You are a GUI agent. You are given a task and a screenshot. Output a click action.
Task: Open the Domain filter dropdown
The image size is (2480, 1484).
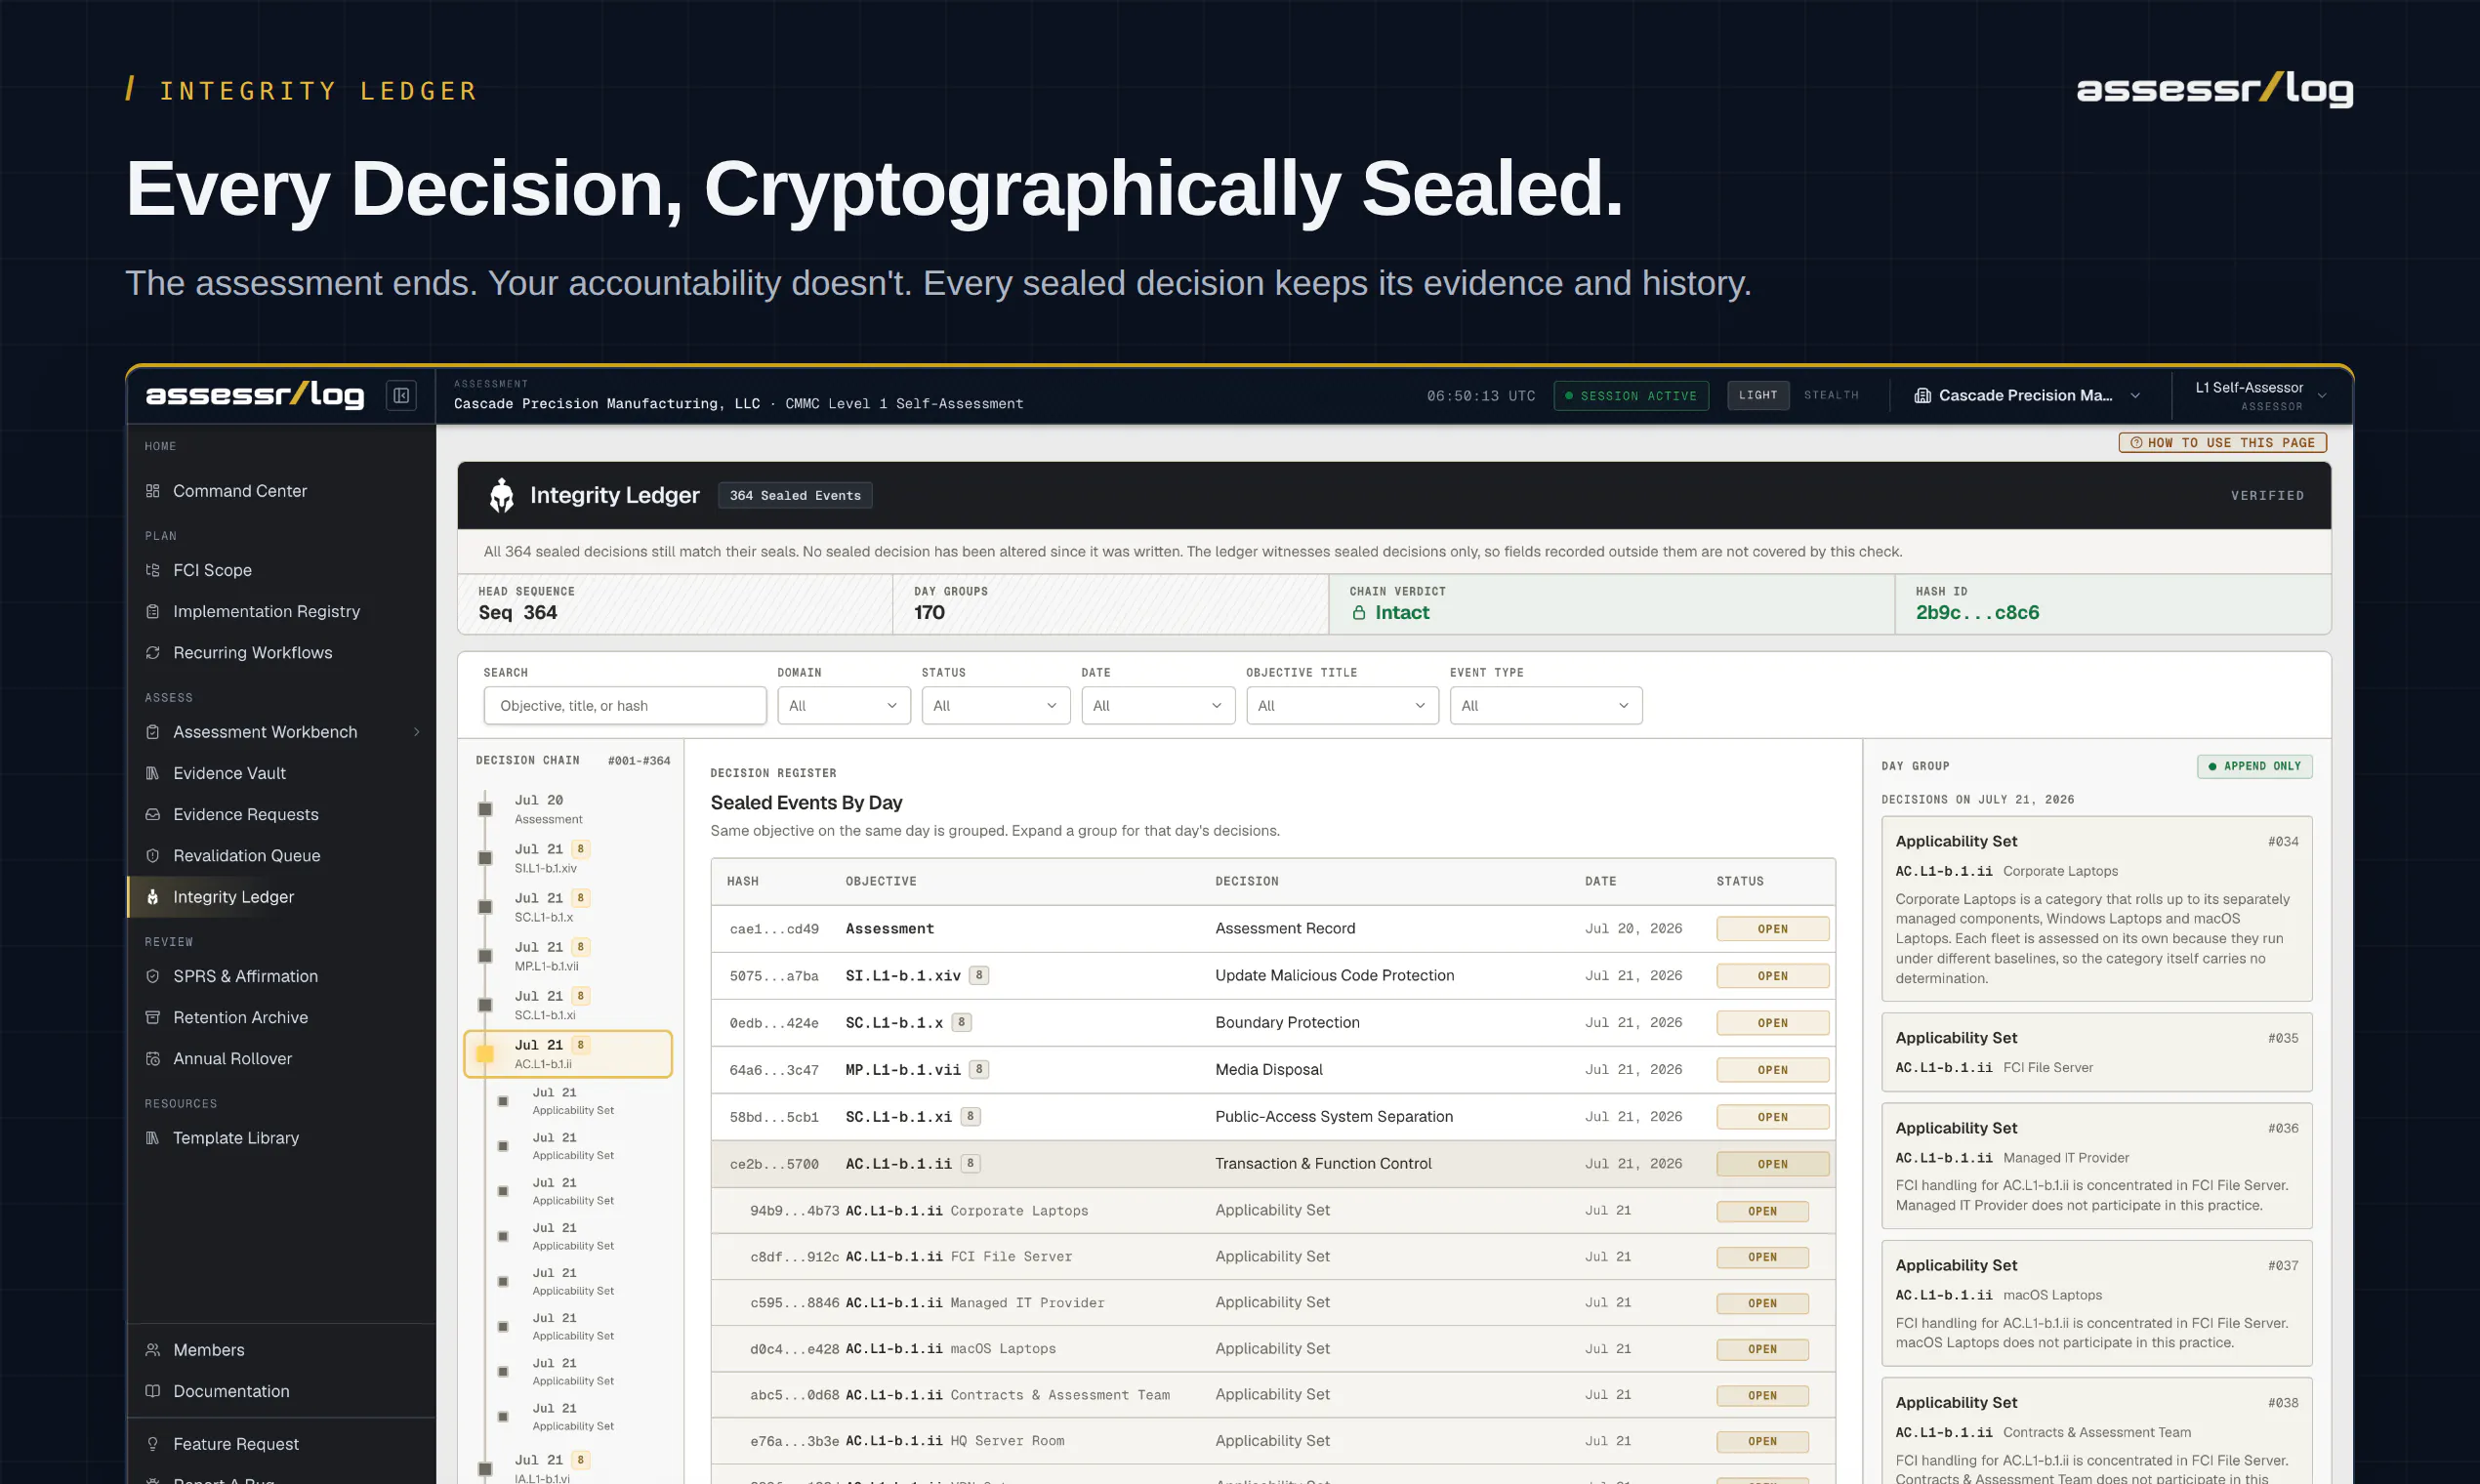[x=843, y=706]
